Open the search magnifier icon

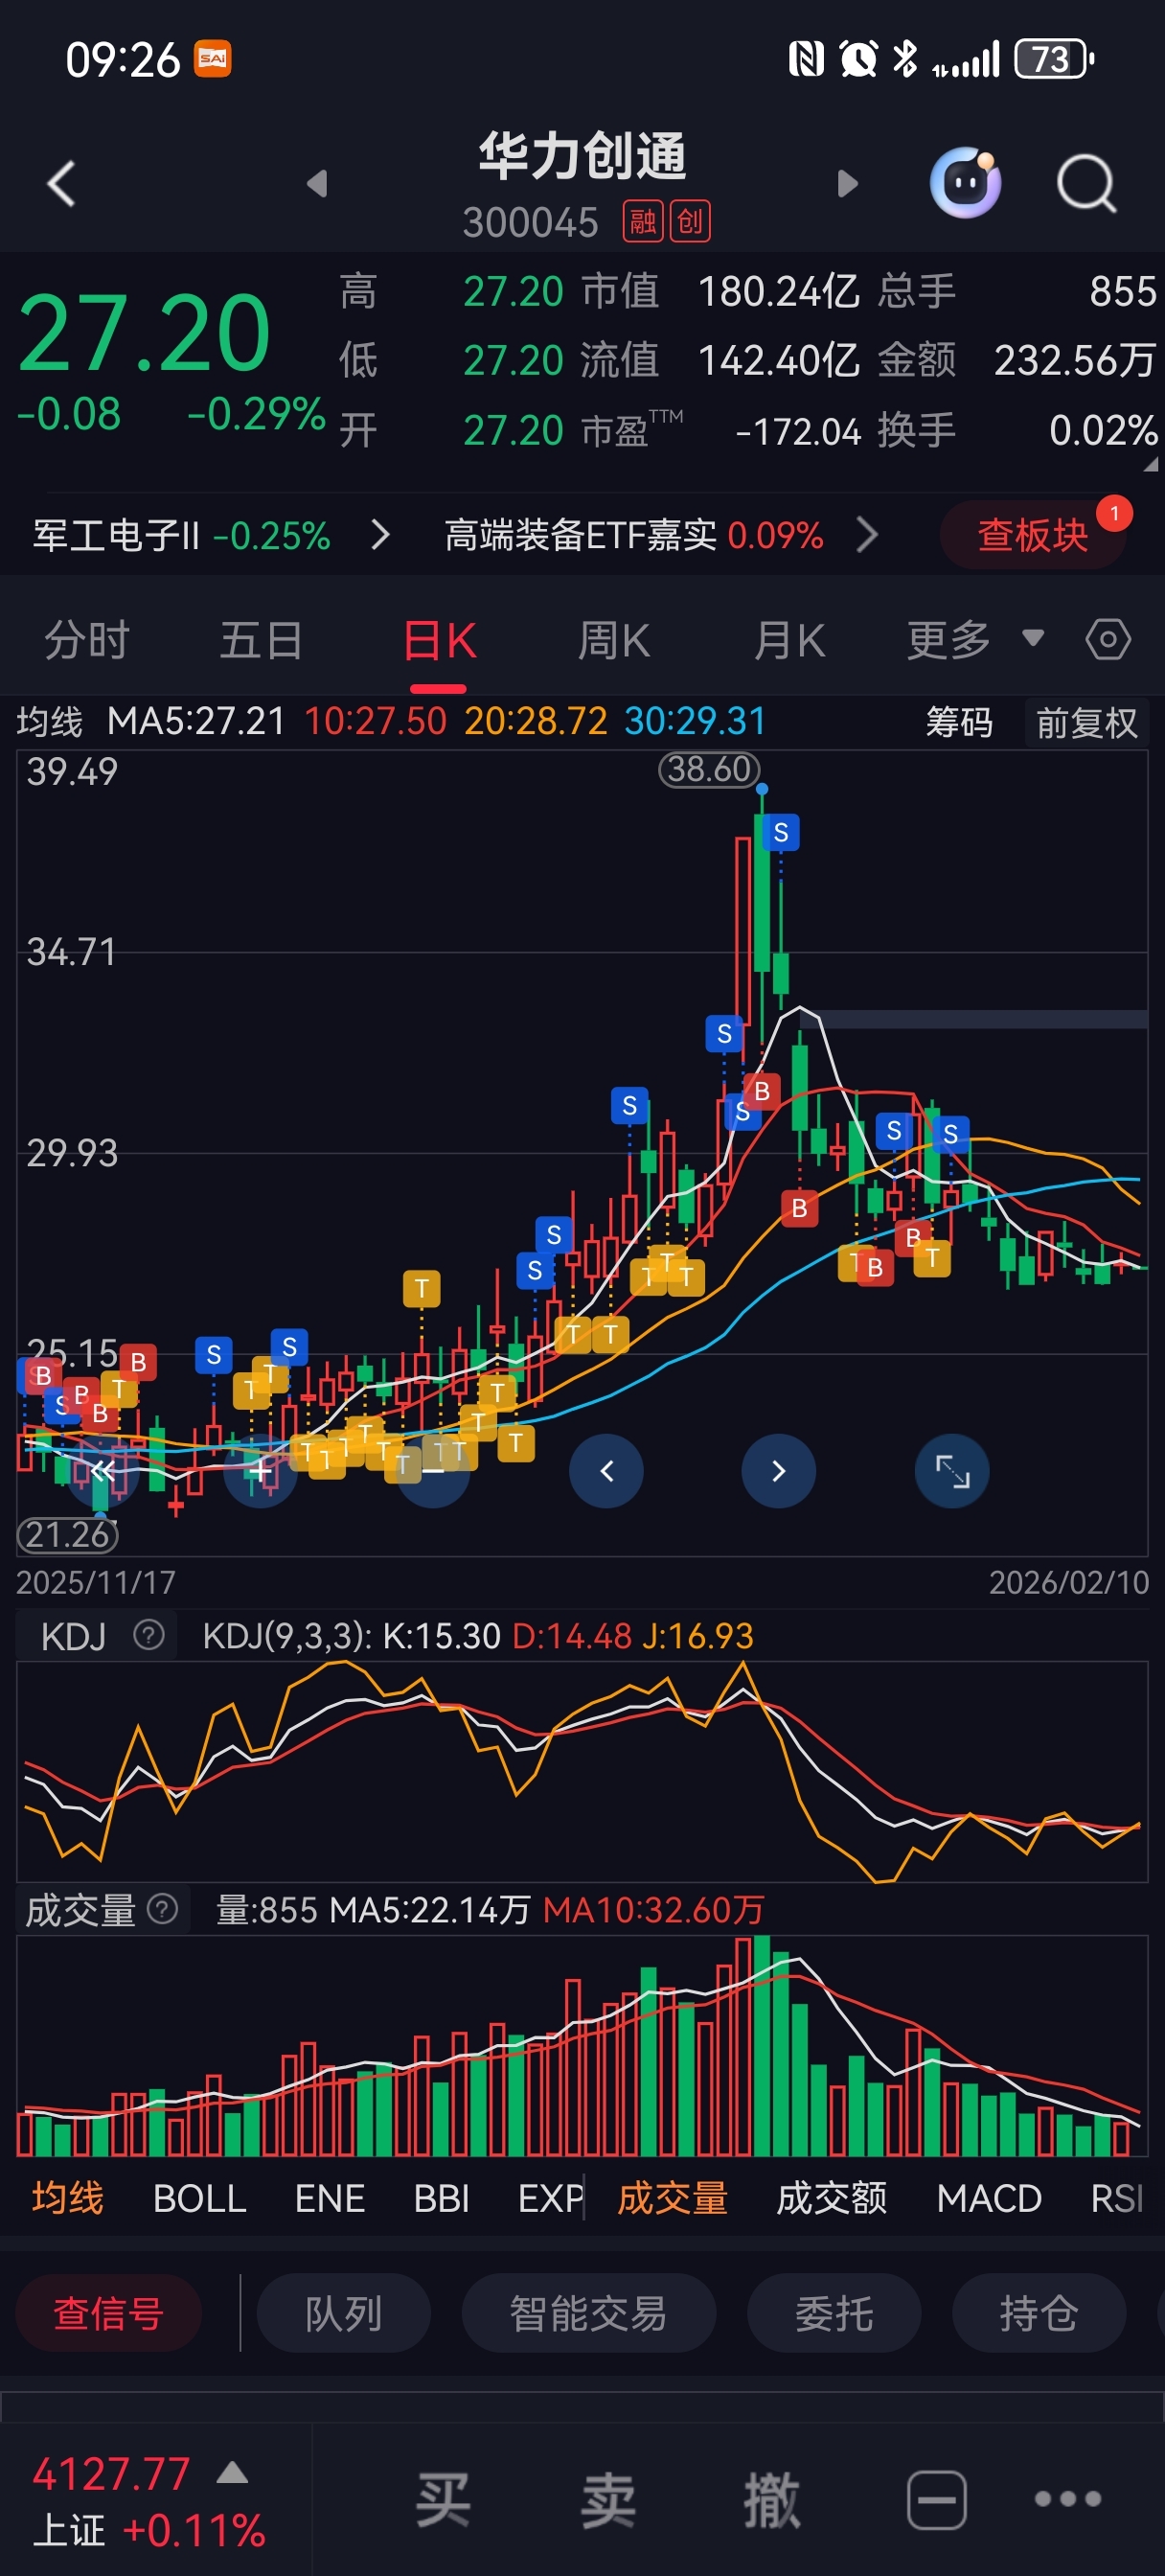point(1087,184)
